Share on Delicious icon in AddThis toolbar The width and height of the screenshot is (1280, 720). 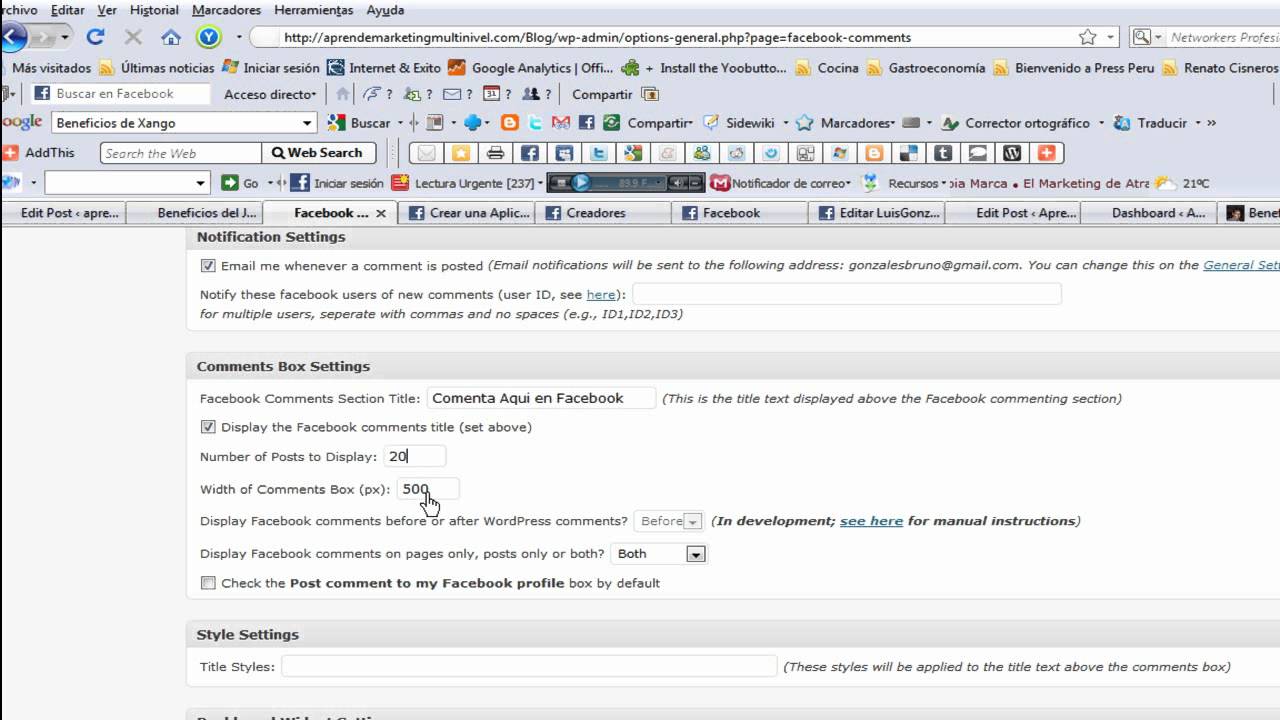coord(909,153)
